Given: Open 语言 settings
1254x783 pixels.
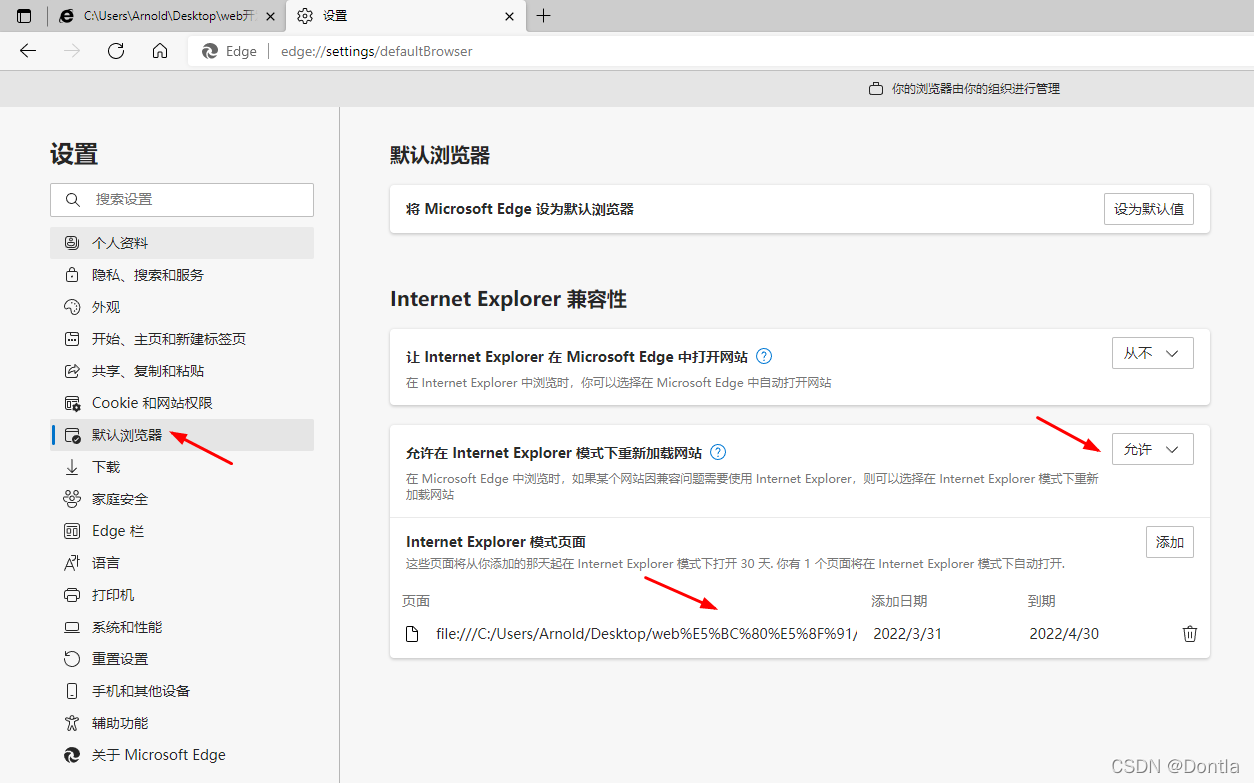Looking at the screenshot, I should coord(182,563).
